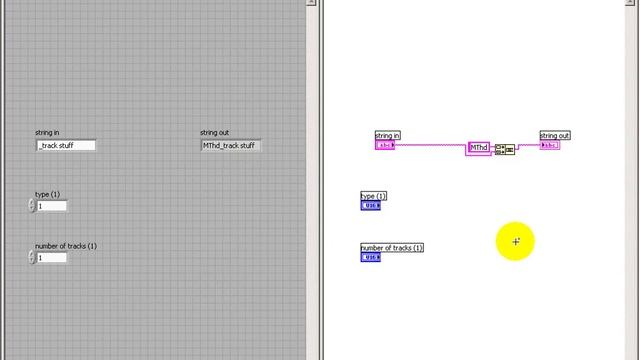Select the 'string in' terminal on block diagram

pyautogui.click(x=385, y=145)
